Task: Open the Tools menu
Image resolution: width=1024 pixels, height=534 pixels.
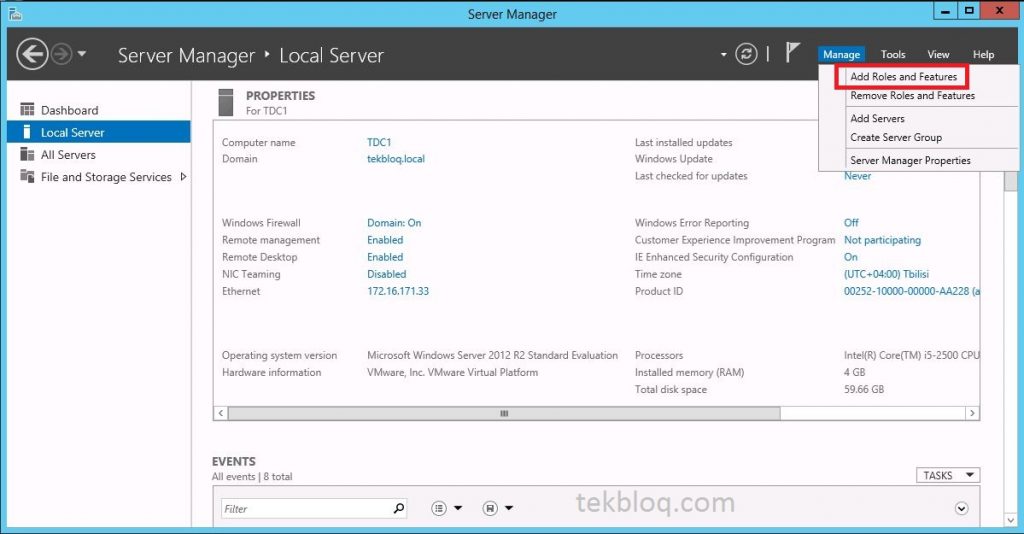Action: point(893,54)
